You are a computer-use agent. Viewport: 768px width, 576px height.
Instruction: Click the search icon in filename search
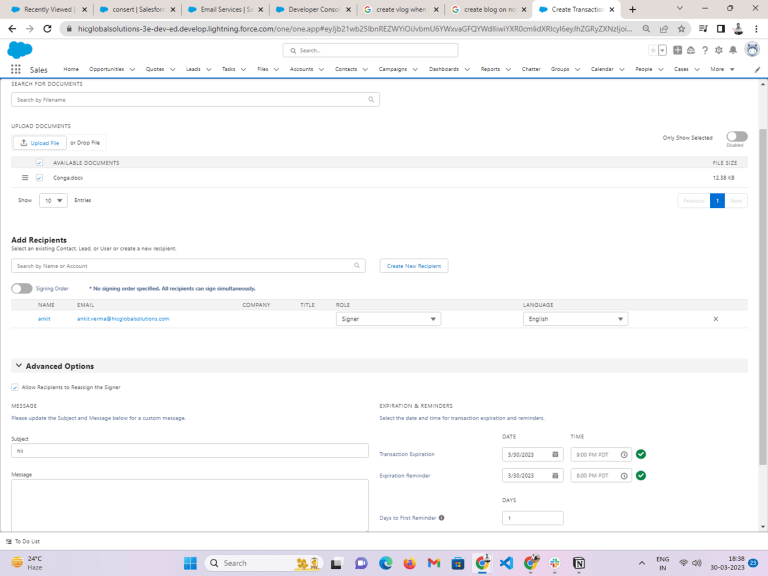(371, 99)
